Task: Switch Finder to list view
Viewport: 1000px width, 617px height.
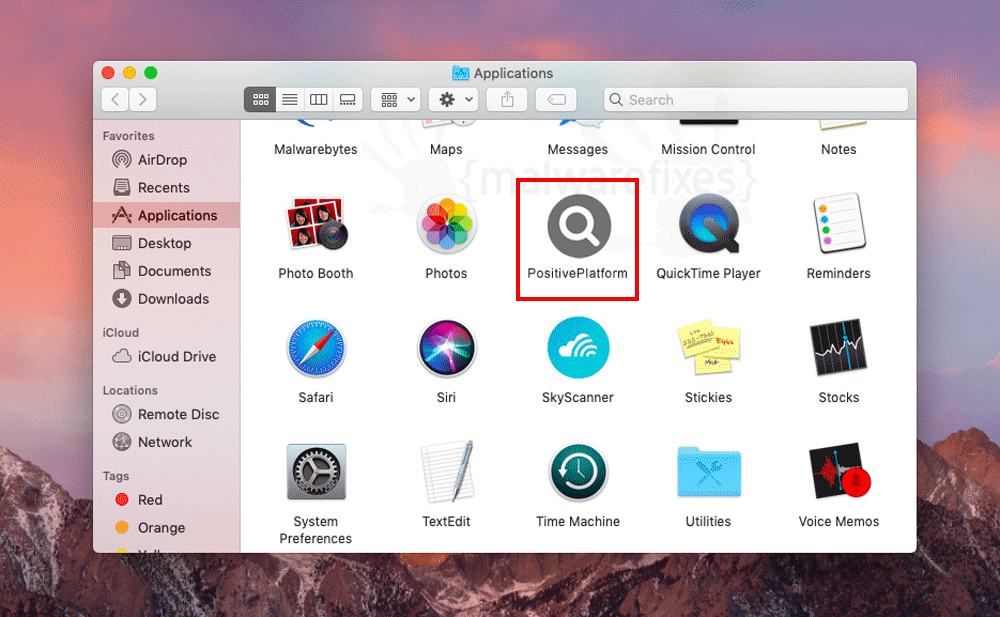Action: click(x=290, y=100)
